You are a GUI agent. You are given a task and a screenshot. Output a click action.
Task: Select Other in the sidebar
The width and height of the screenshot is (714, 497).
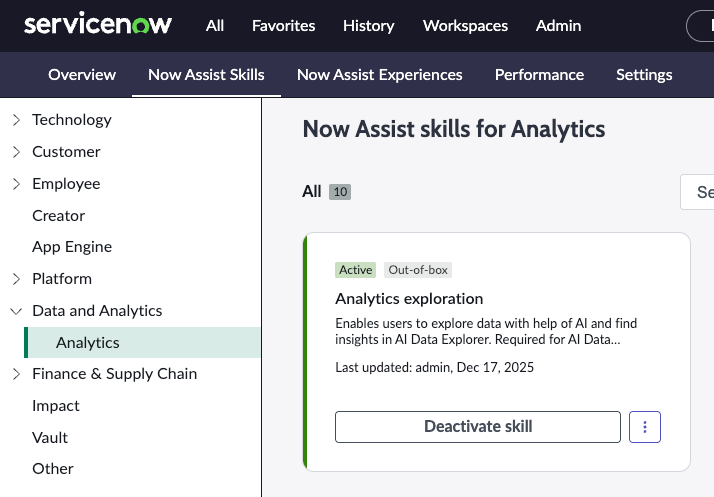(x=52, y=469)
